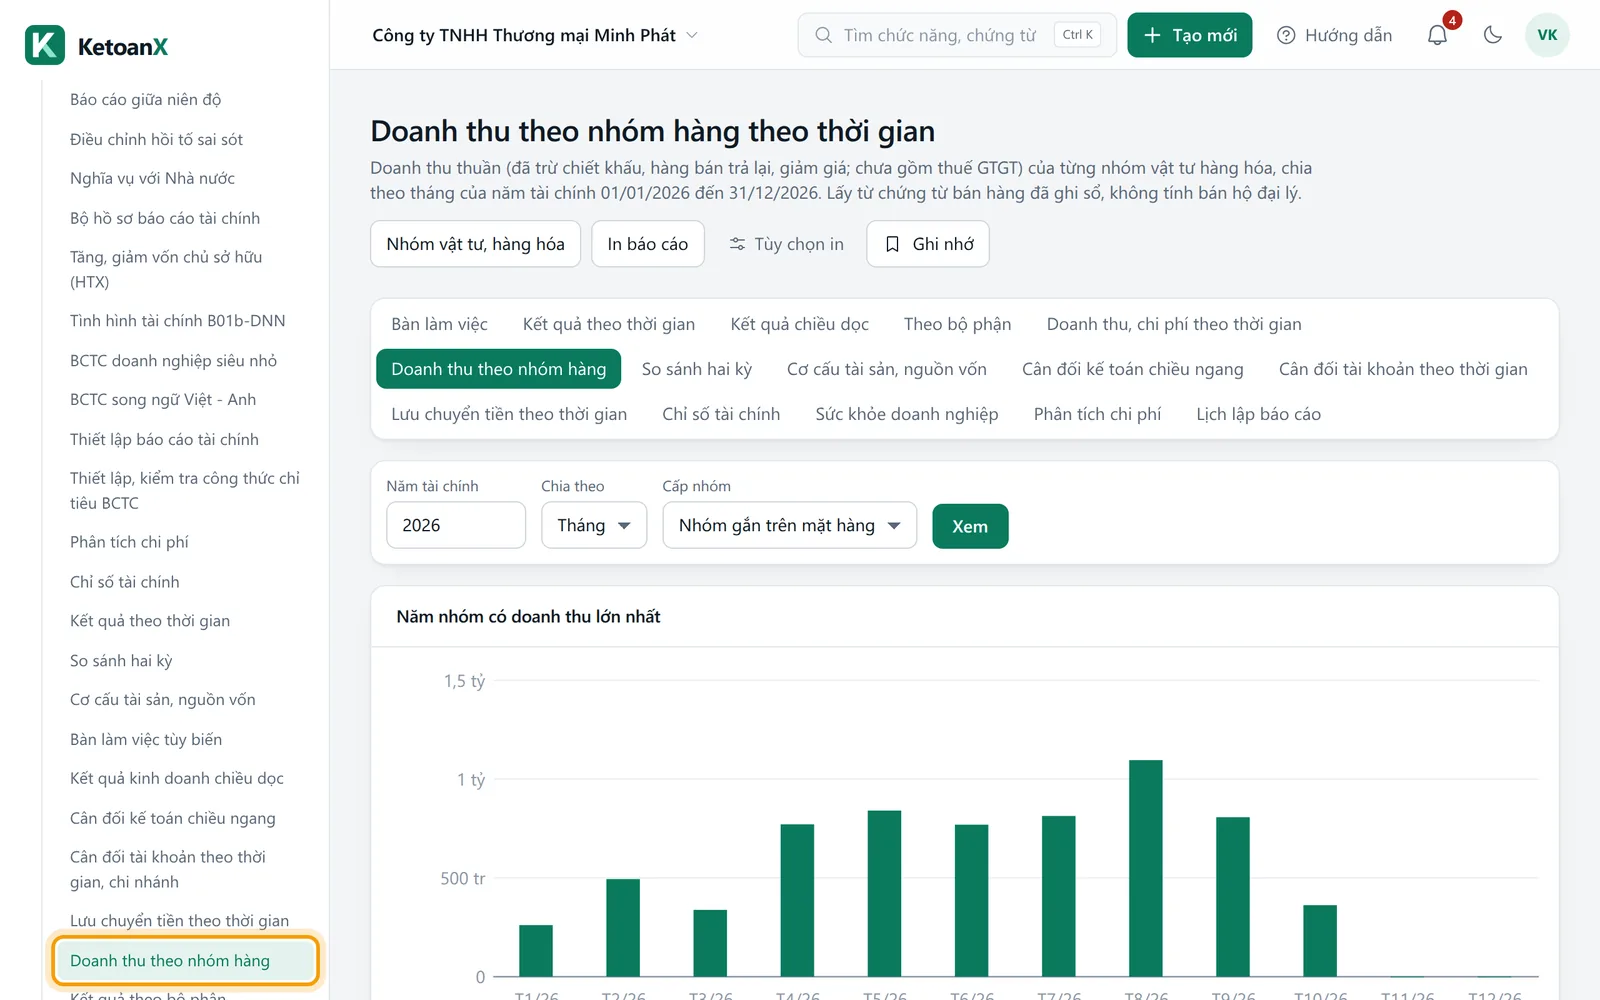Open Nghĩa vụ với Nhà nước sidebar item
The image size is (1600, 1000).
click(x=153, y=178)
